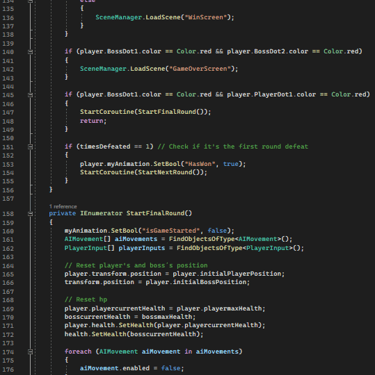Collapse the if block at line 145
The height and width of the screenshot is (375, 375).
point(30,95)
